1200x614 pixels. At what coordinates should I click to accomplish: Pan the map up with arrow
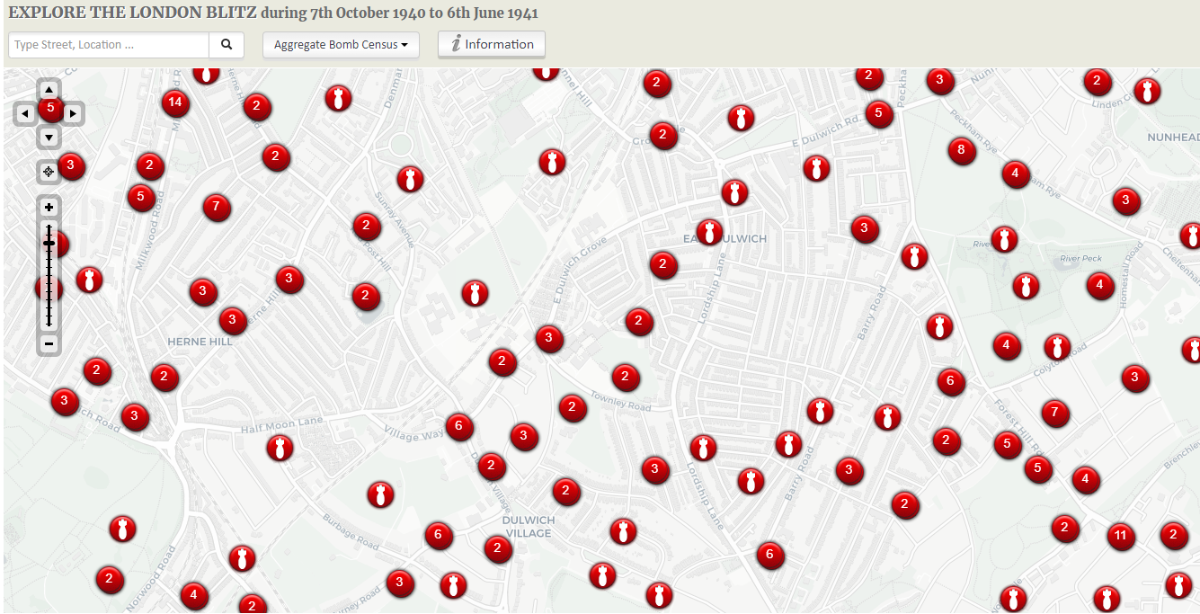pos(49,90)
